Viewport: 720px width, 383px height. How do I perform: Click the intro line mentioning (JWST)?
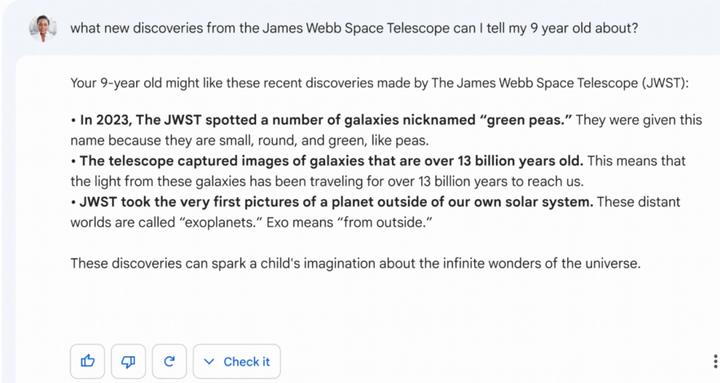pos(379,83)
